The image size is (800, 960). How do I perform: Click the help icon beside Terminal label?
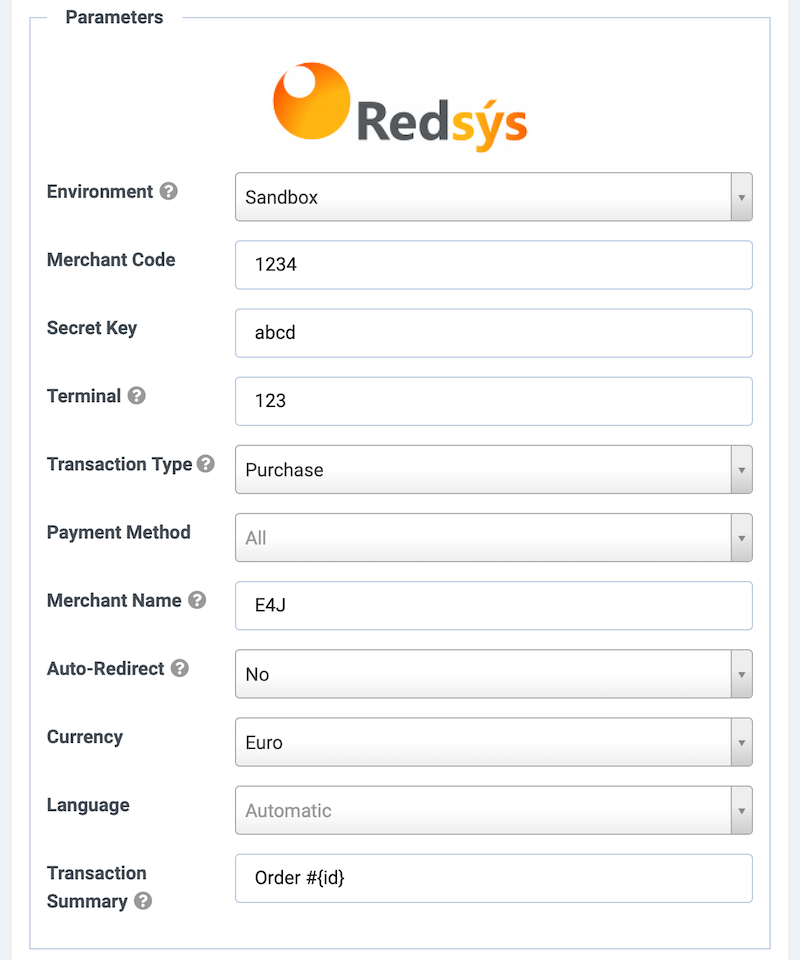click(137, 396)
